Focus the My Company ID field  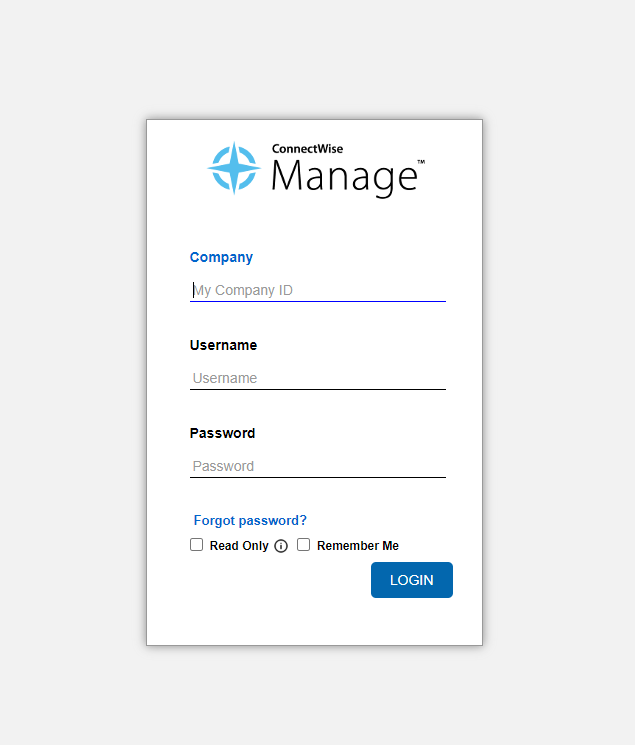coord(317,290)
